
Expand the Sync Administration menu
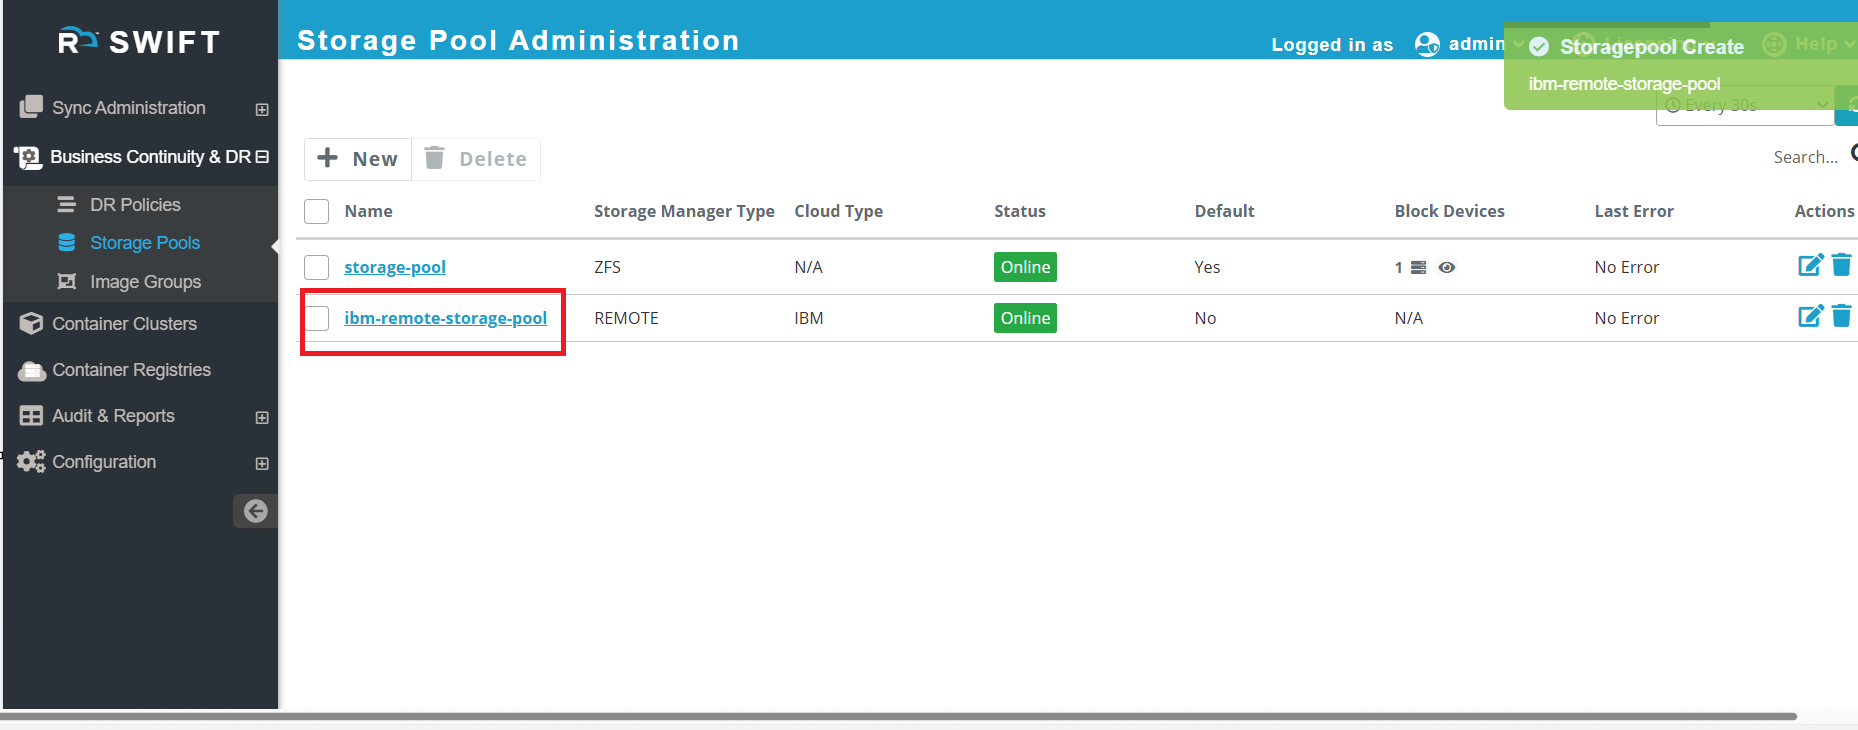click(x=262, y=109)
